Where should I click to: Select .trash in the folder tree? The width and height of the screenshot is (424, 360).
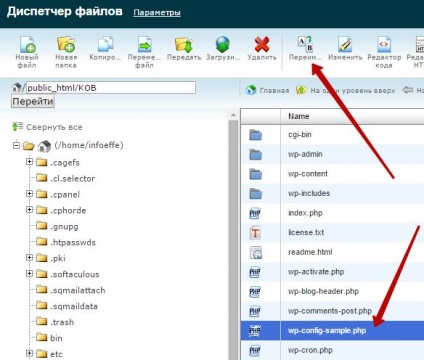point(62,322)
